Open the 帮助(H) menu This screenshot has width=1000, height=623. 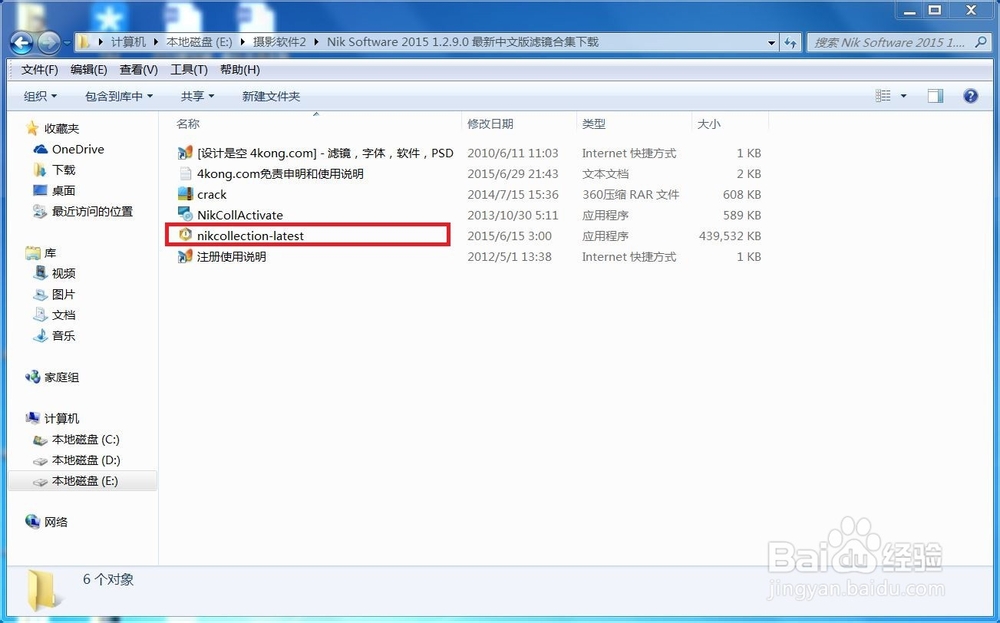(240, 70)
